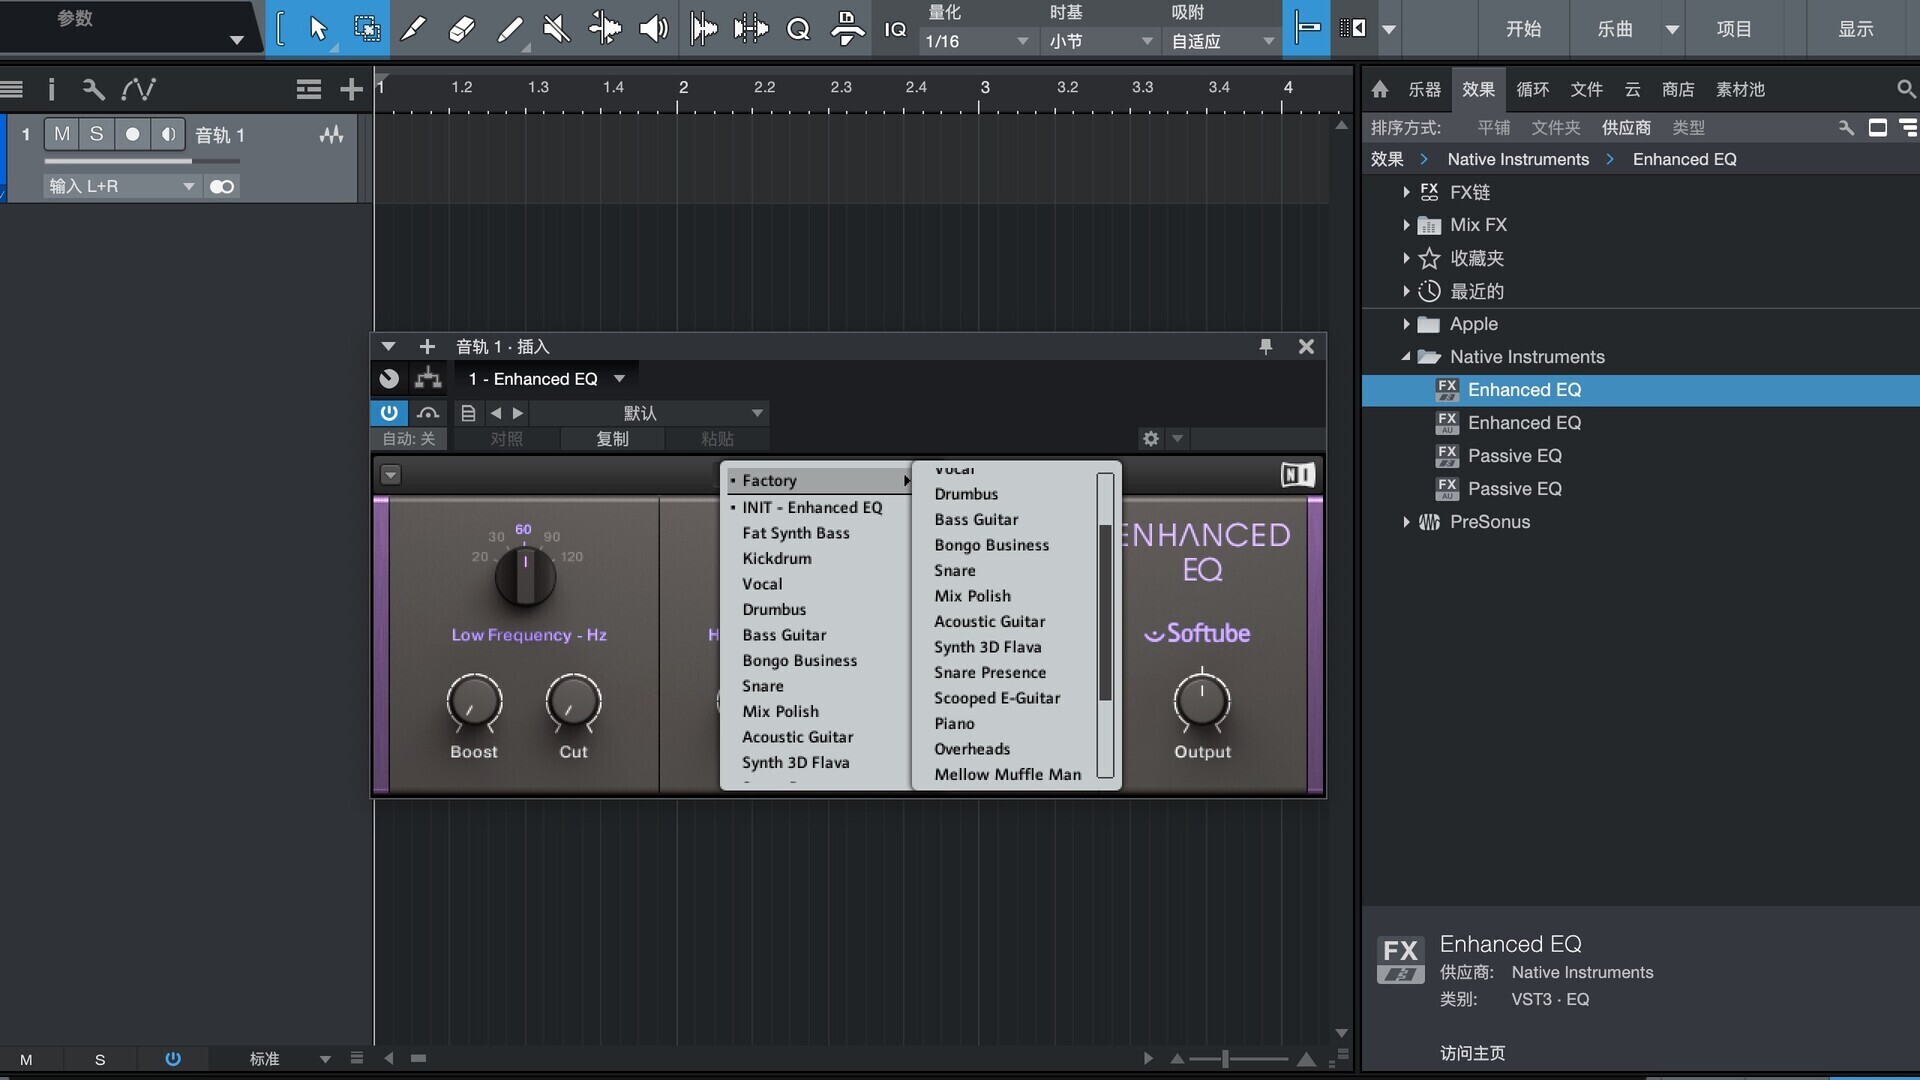The image size is (1920, 1080).
Task: Select the Passive EQ VST3 entry
Action: click(x=1514, y=456)
